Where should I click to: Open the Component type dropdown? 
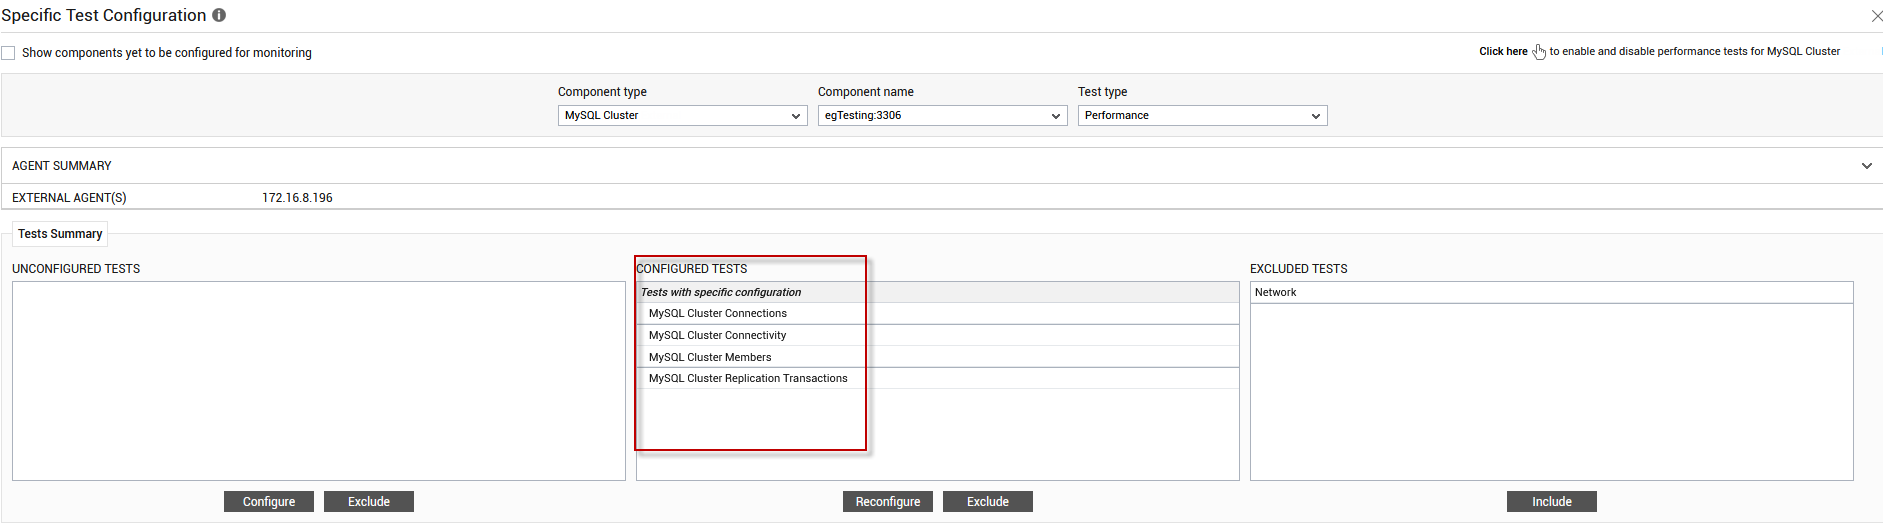682,116
